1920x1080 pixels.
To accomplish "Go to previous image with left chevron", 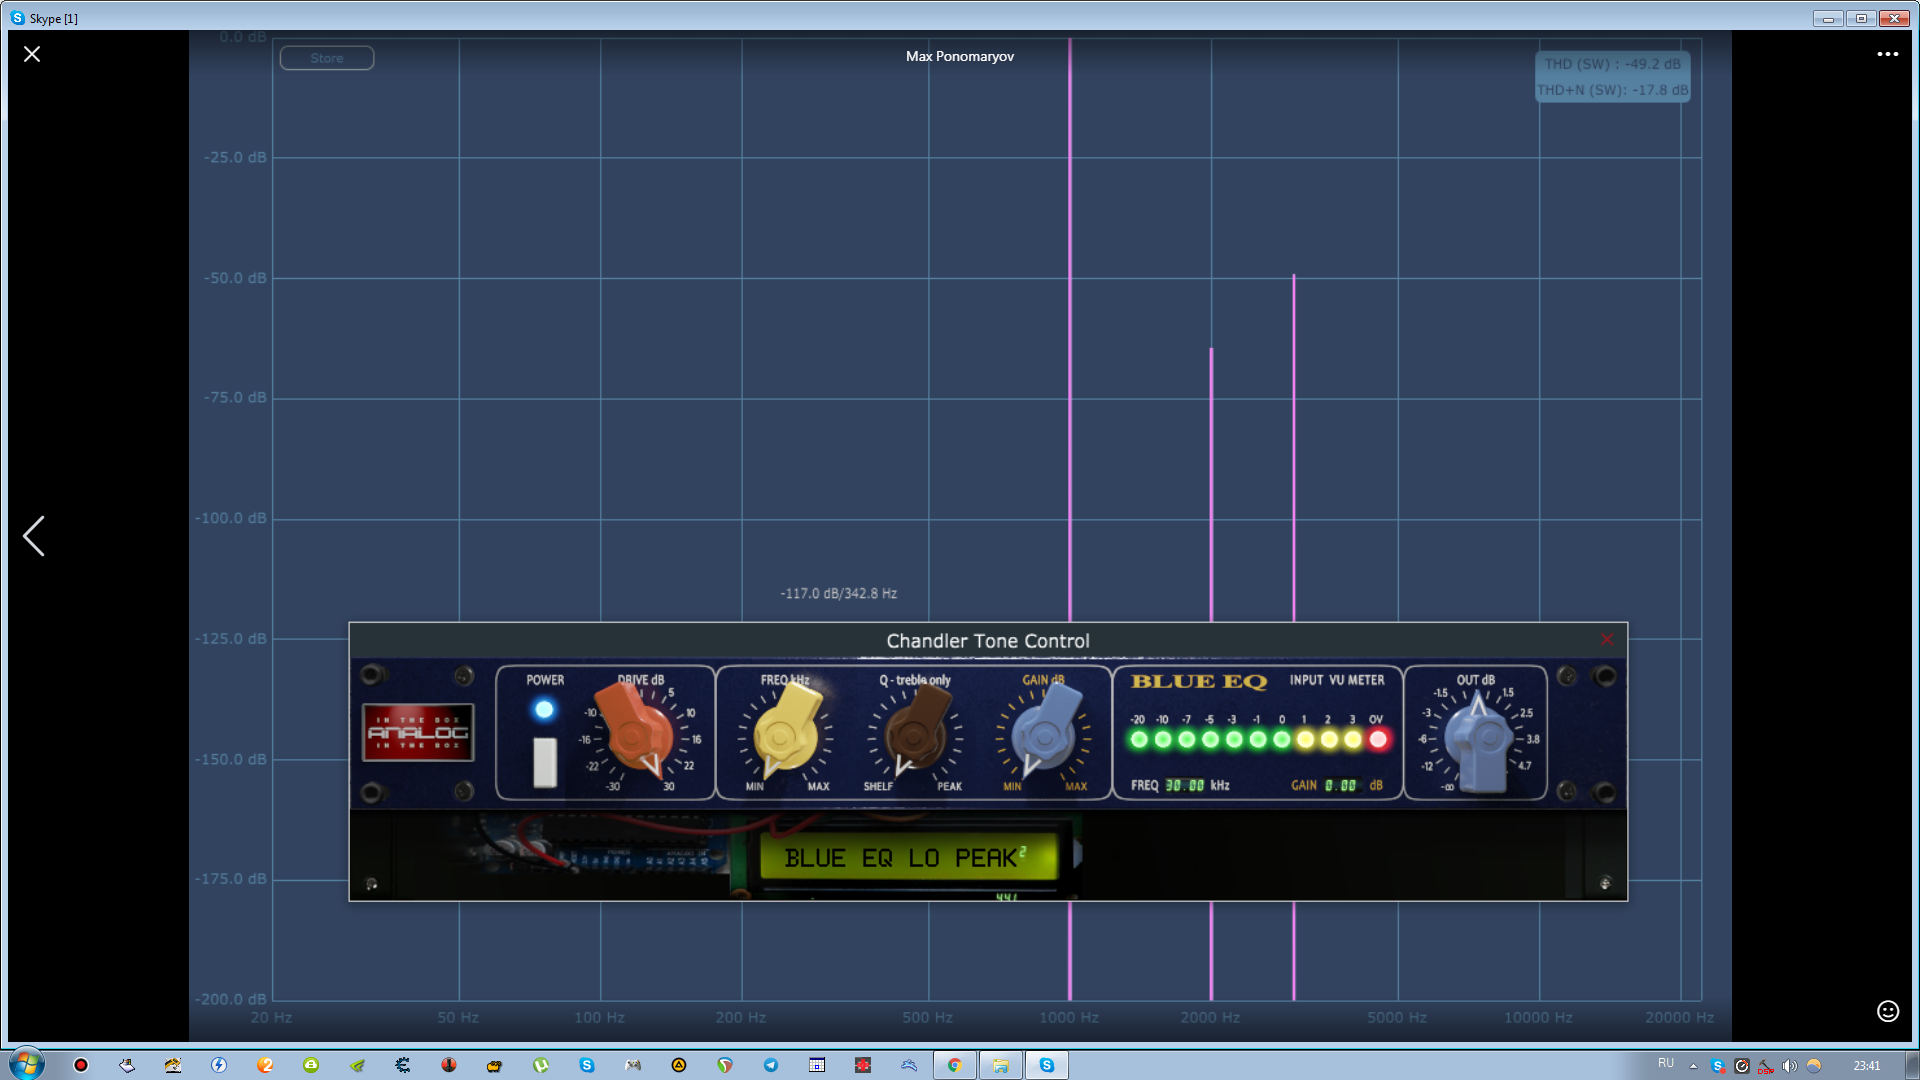I will pyautogui.click(x=34, y=536).
